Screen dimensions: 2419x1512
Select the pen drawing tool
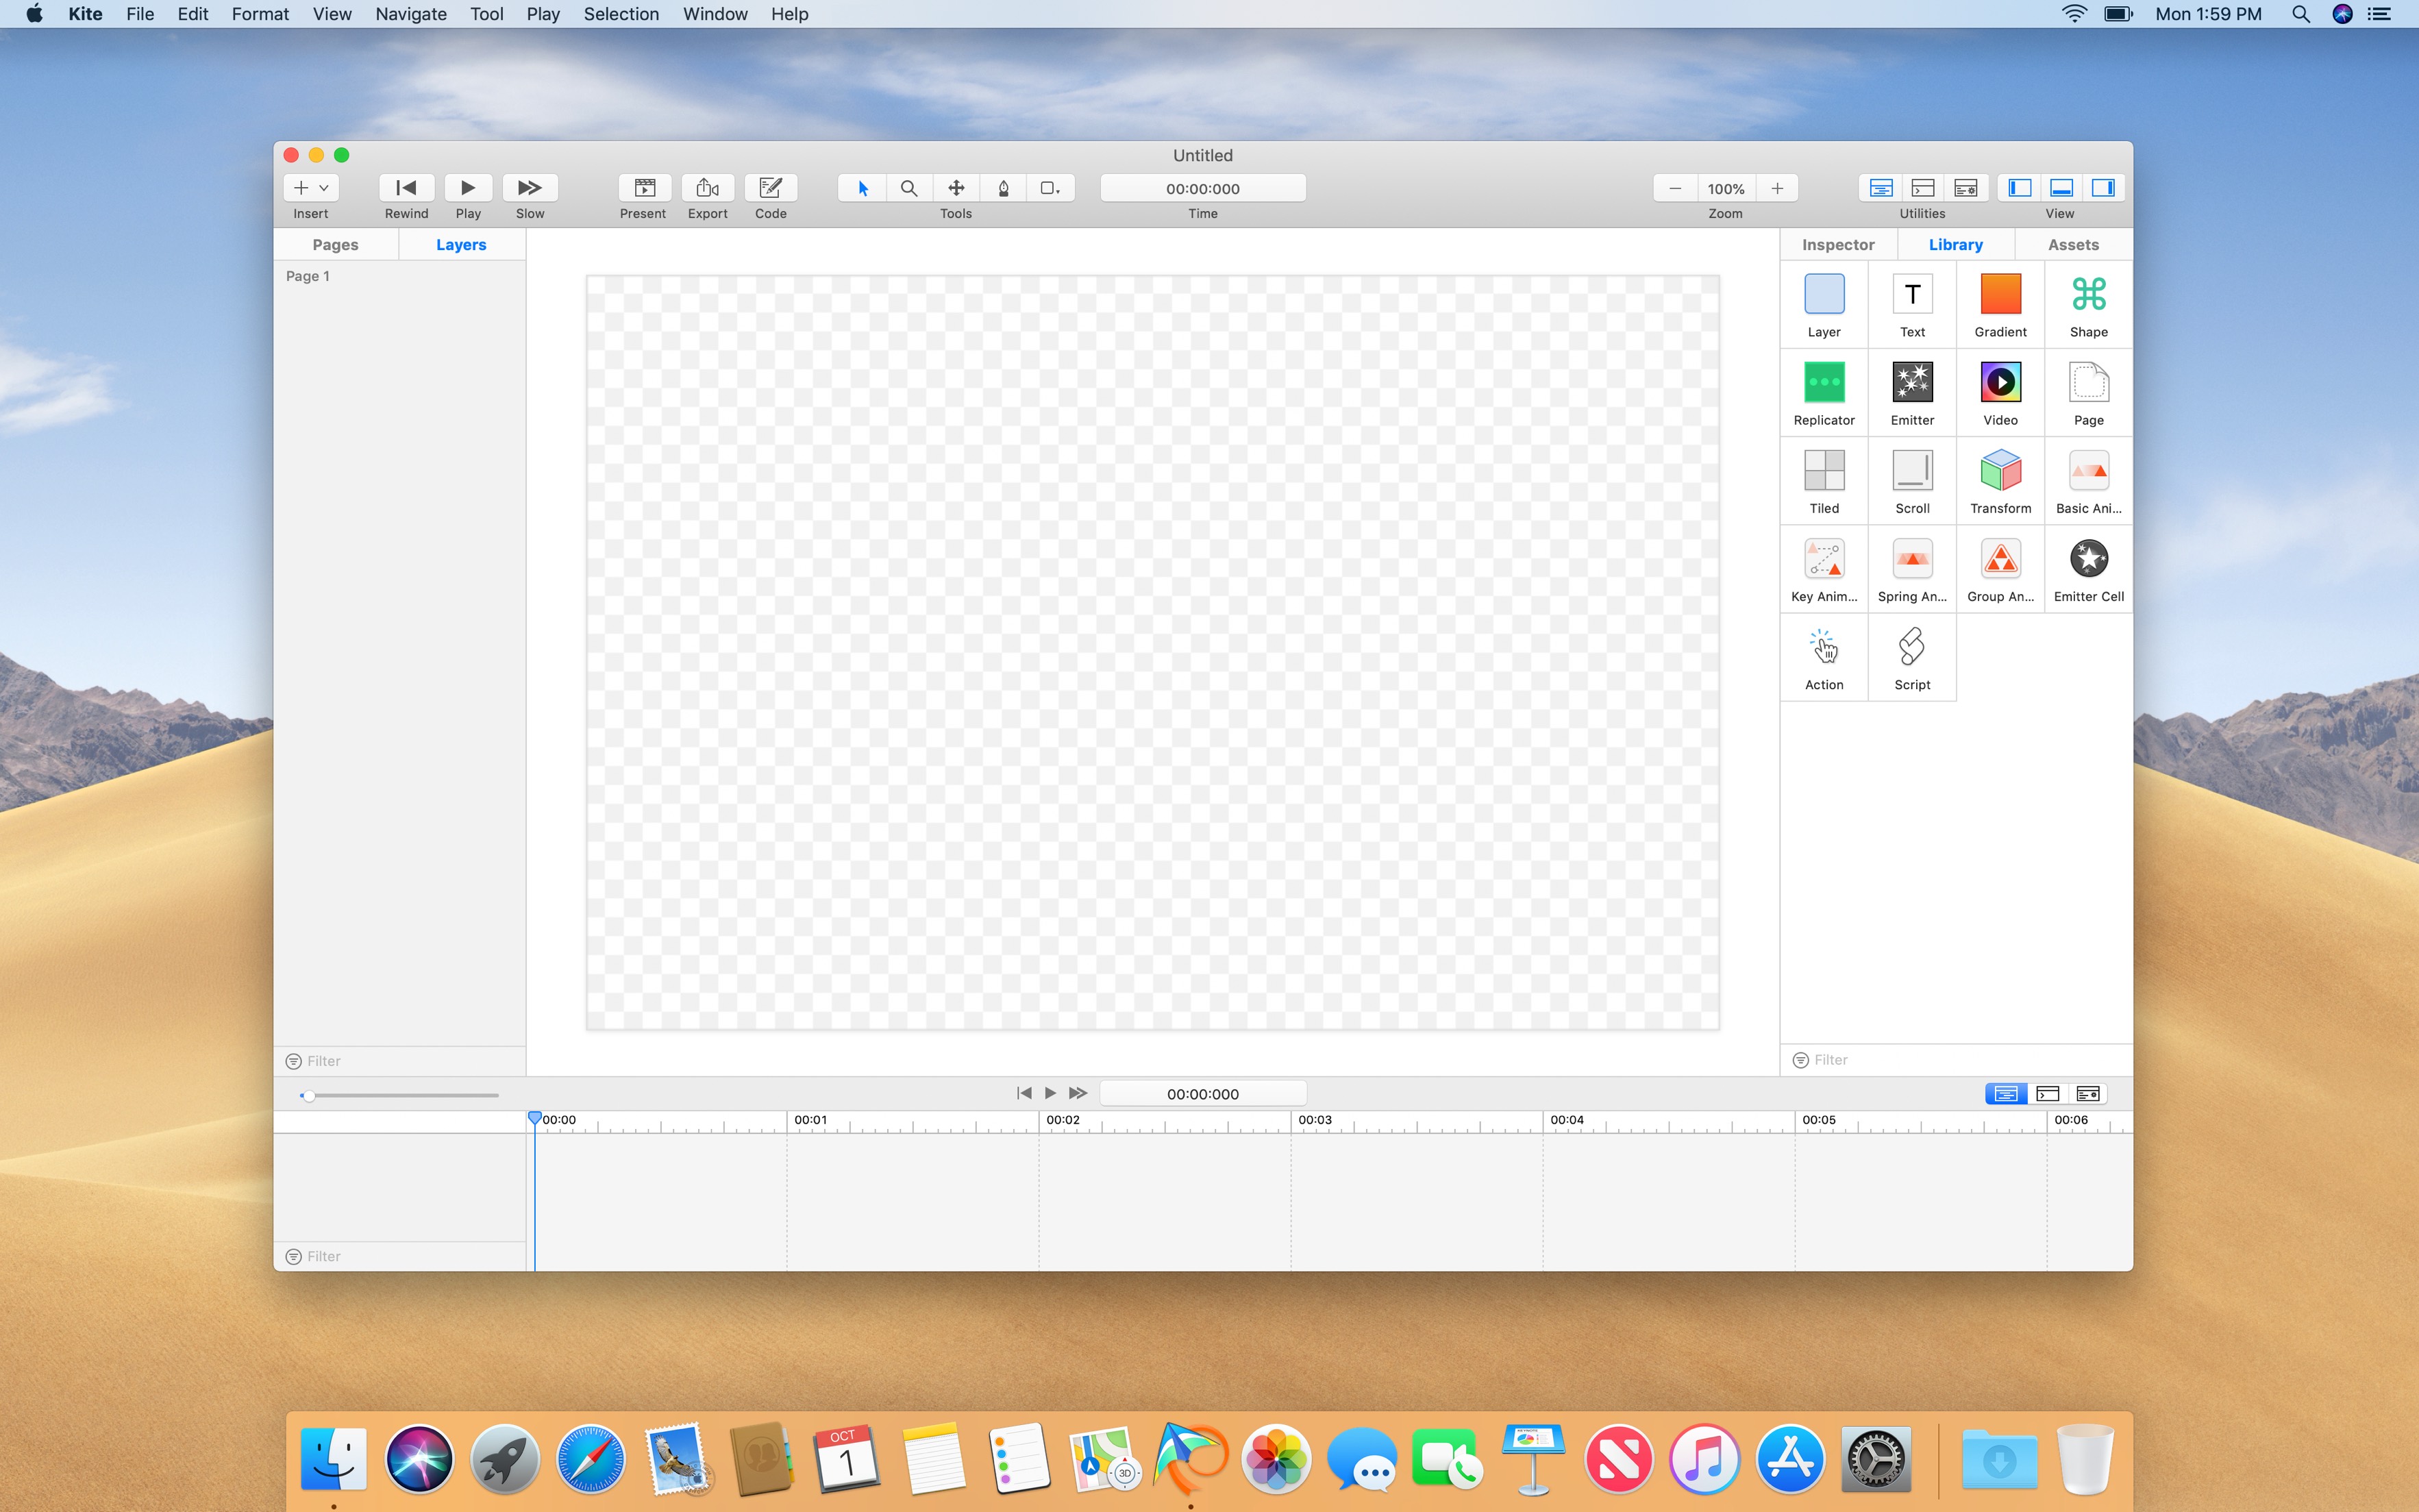(x=1003, y=188)
